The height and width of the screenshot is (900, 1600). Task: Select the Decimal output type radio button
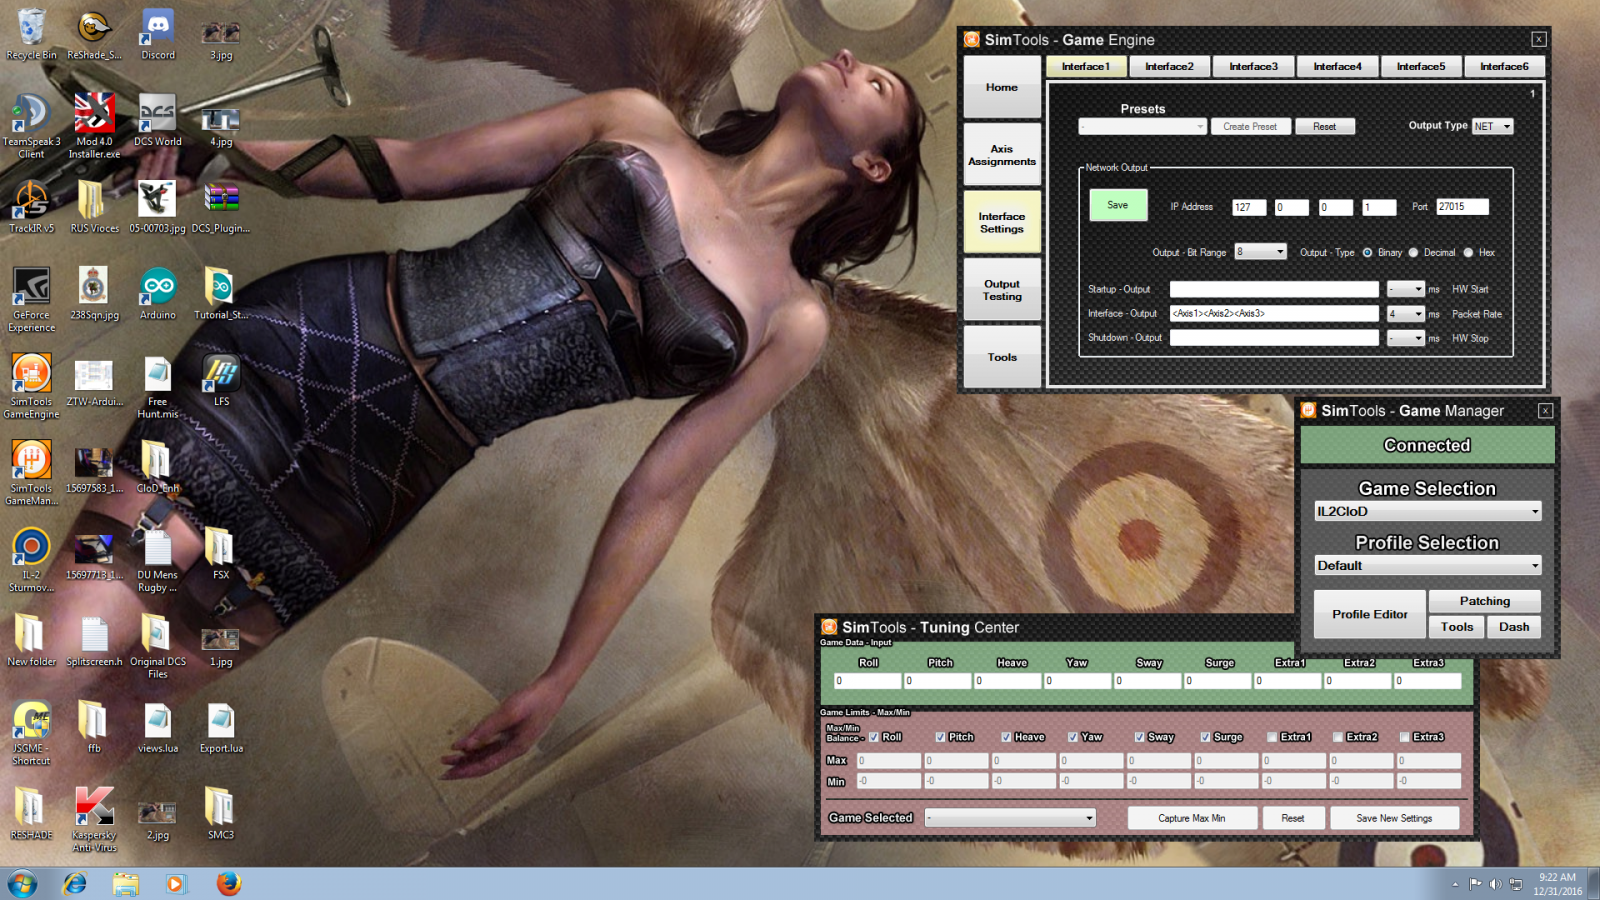pyautogui.click(x=1413, y=253)
